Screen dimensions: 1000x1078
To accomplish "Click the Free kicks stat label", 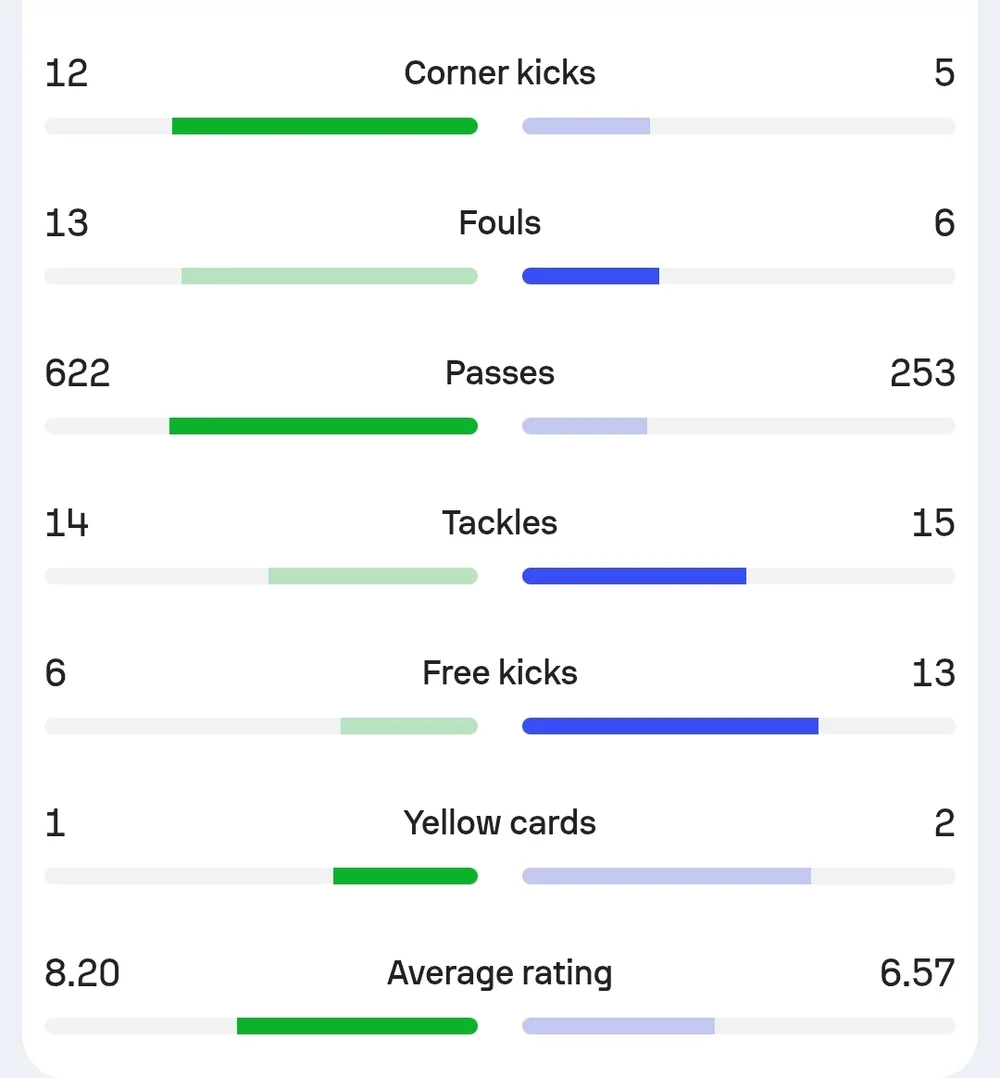I will 500,672.
